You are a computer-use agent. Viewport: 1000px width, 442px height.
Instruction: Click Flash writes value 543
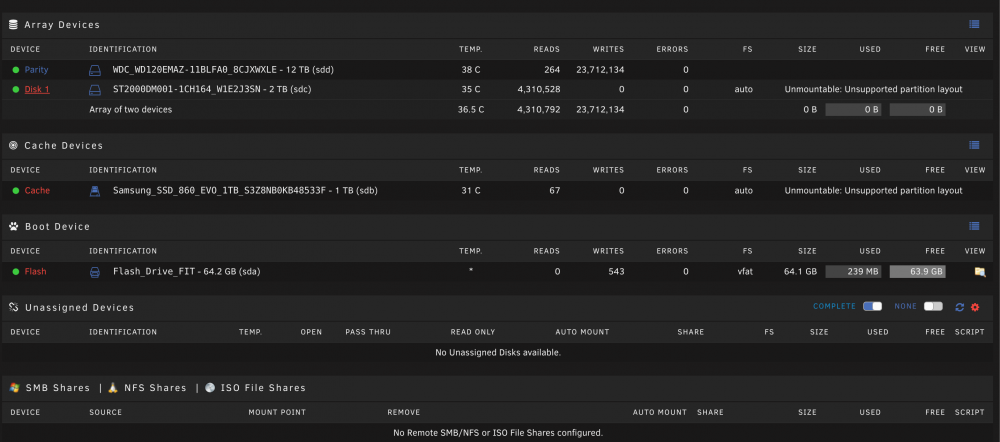[616, 272]
